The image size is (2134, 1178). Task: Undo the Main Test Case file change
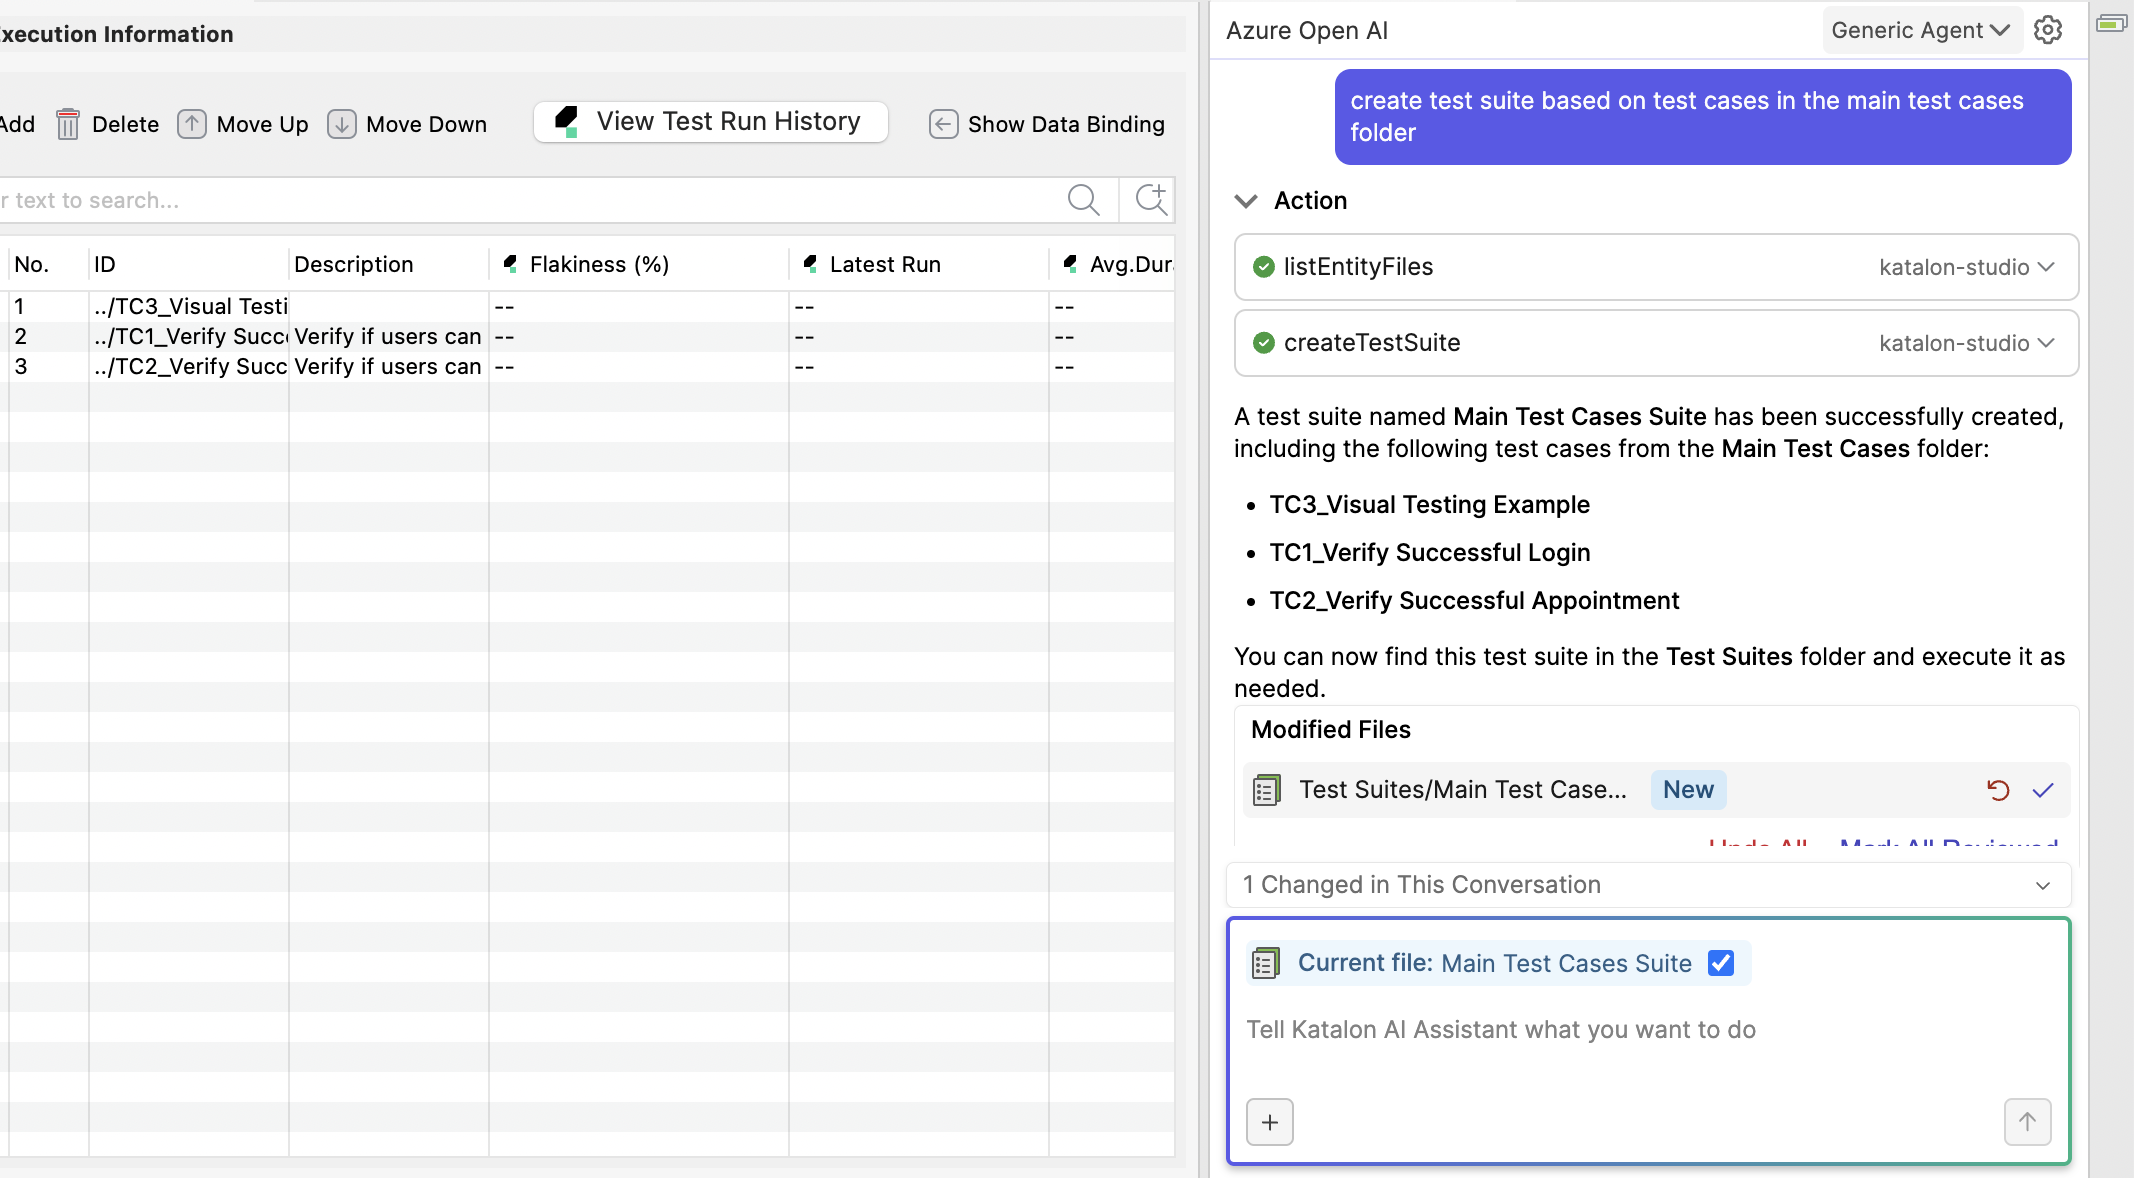1998,790
